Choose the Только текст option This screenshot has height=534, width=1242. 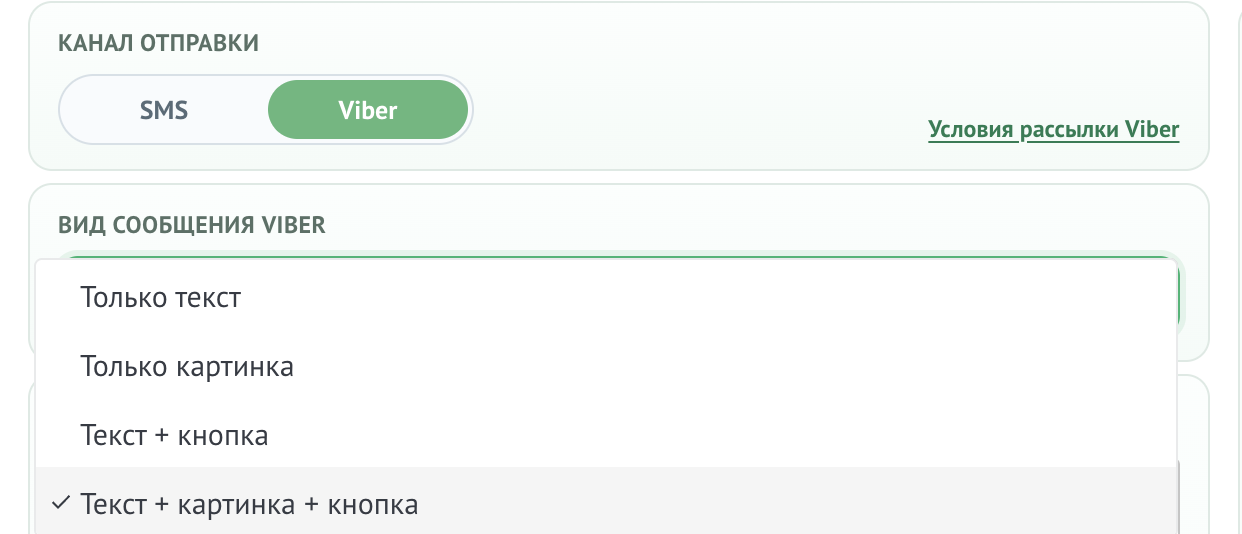161,297
